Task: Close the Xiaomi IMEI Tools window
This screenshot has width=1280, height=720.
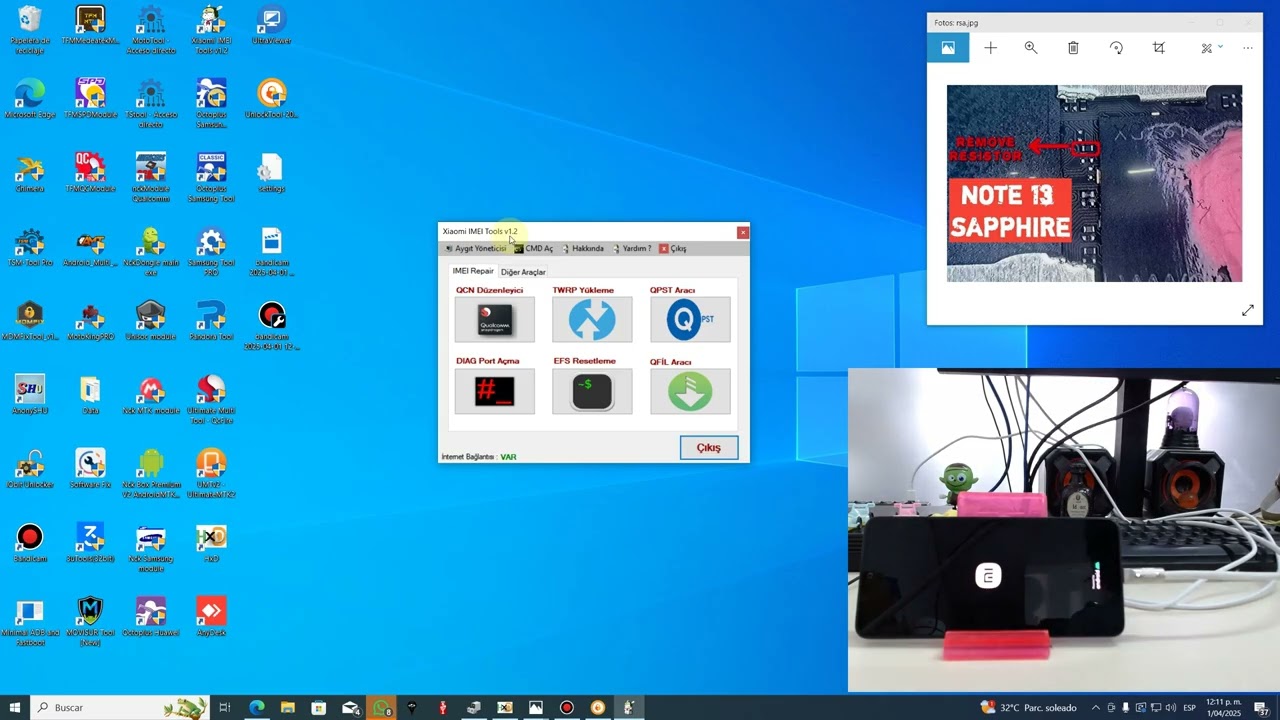Action: 742,232
